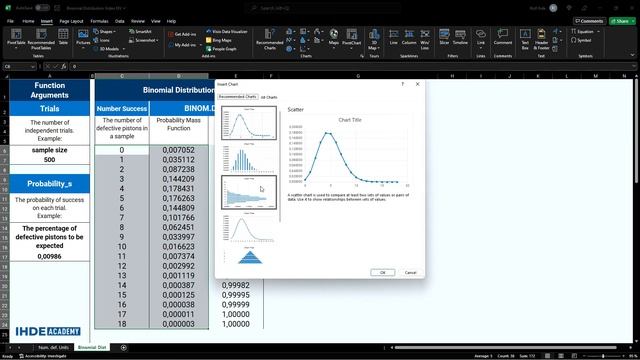Click the dialog help question mark

402,84
